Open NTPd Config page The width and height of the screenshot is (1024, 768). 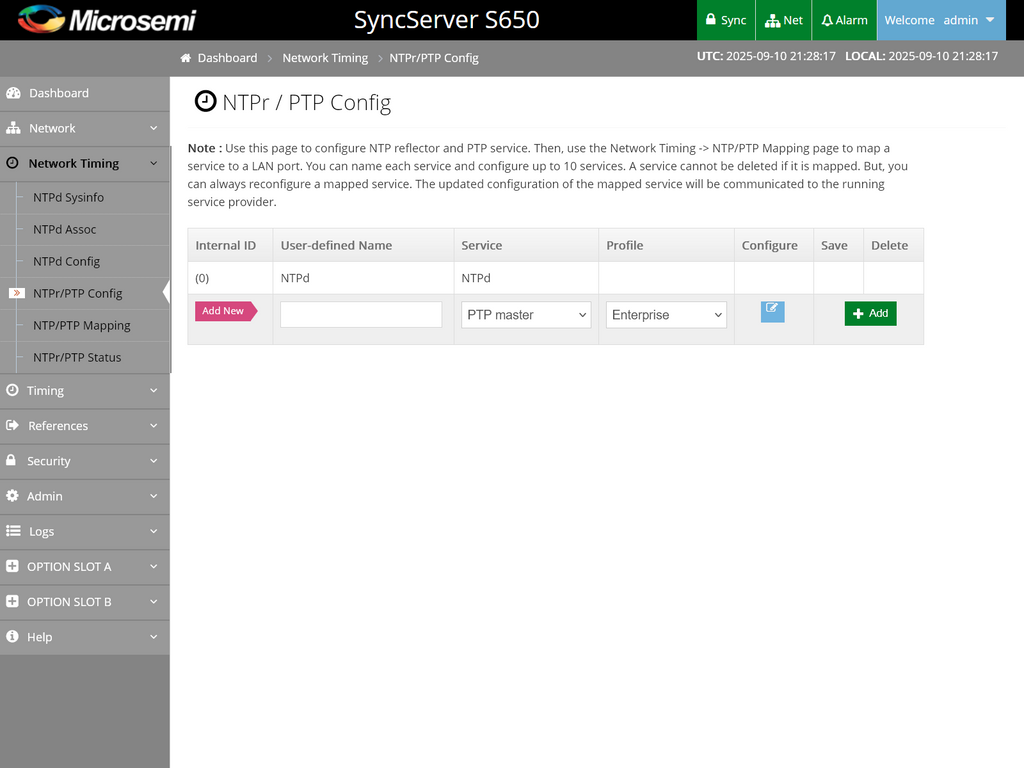pos(67,261)
